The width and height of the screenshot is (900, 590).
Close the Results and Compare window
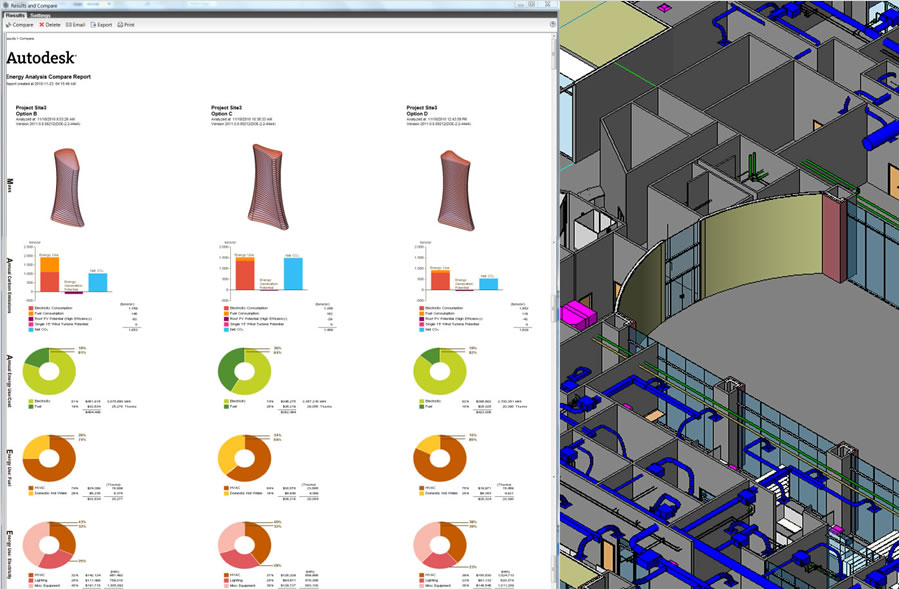546,4
